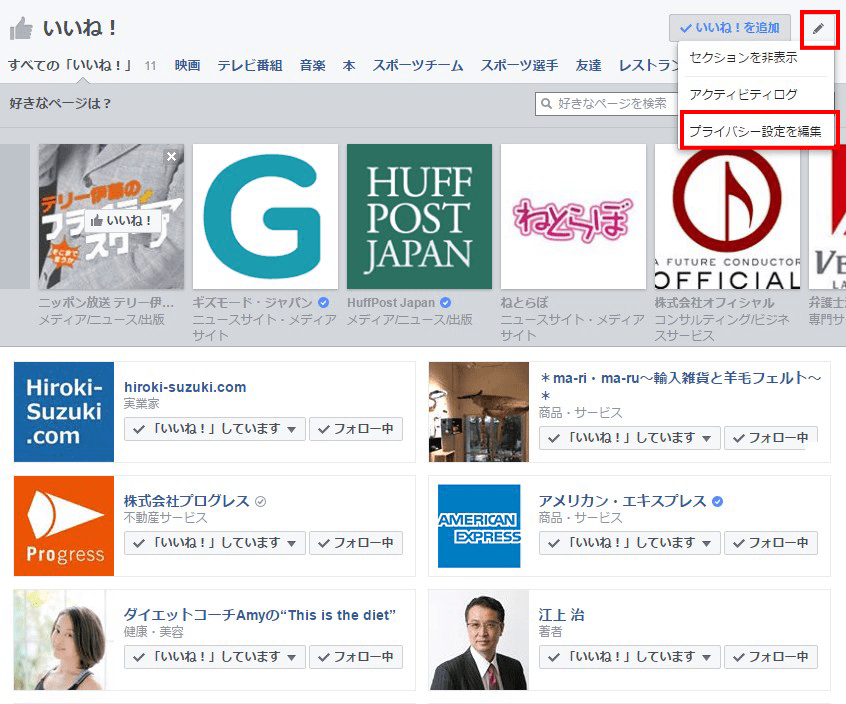Click the pencil edit icon
The height and width of the screenshot is (704, 846).
tap(818, 28)
